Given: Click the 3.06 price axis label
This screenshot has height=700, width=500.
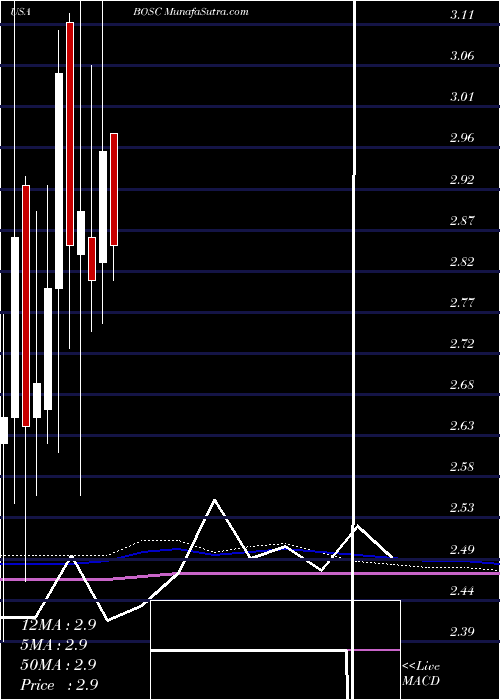Looking at the screenshot, I should pyautogui.click(x=461, y=56).
